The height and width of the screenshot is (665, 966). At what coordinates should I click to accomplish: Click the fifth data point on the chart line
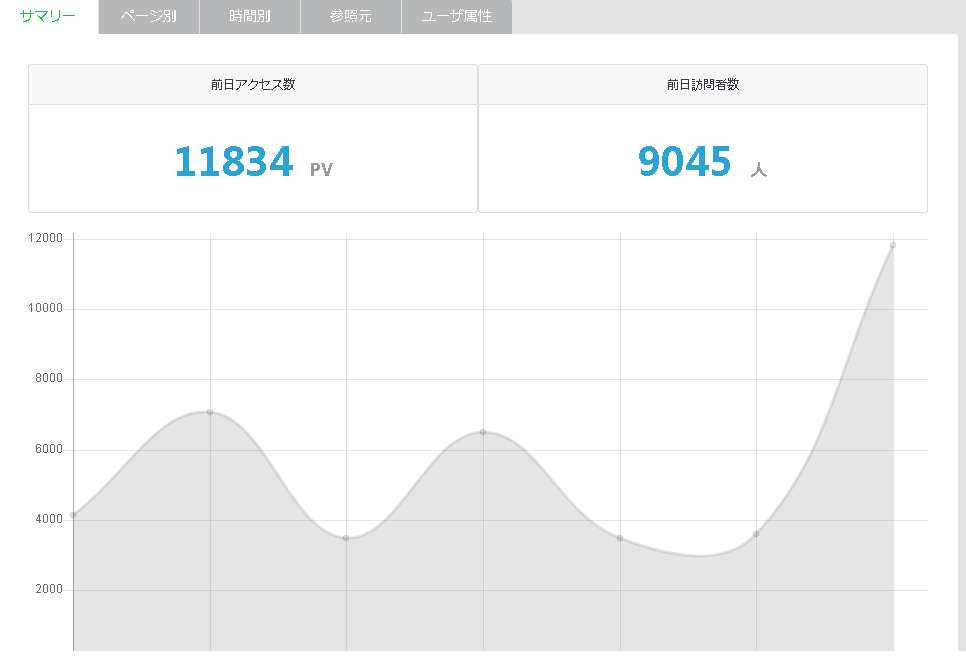click(620, 538)
